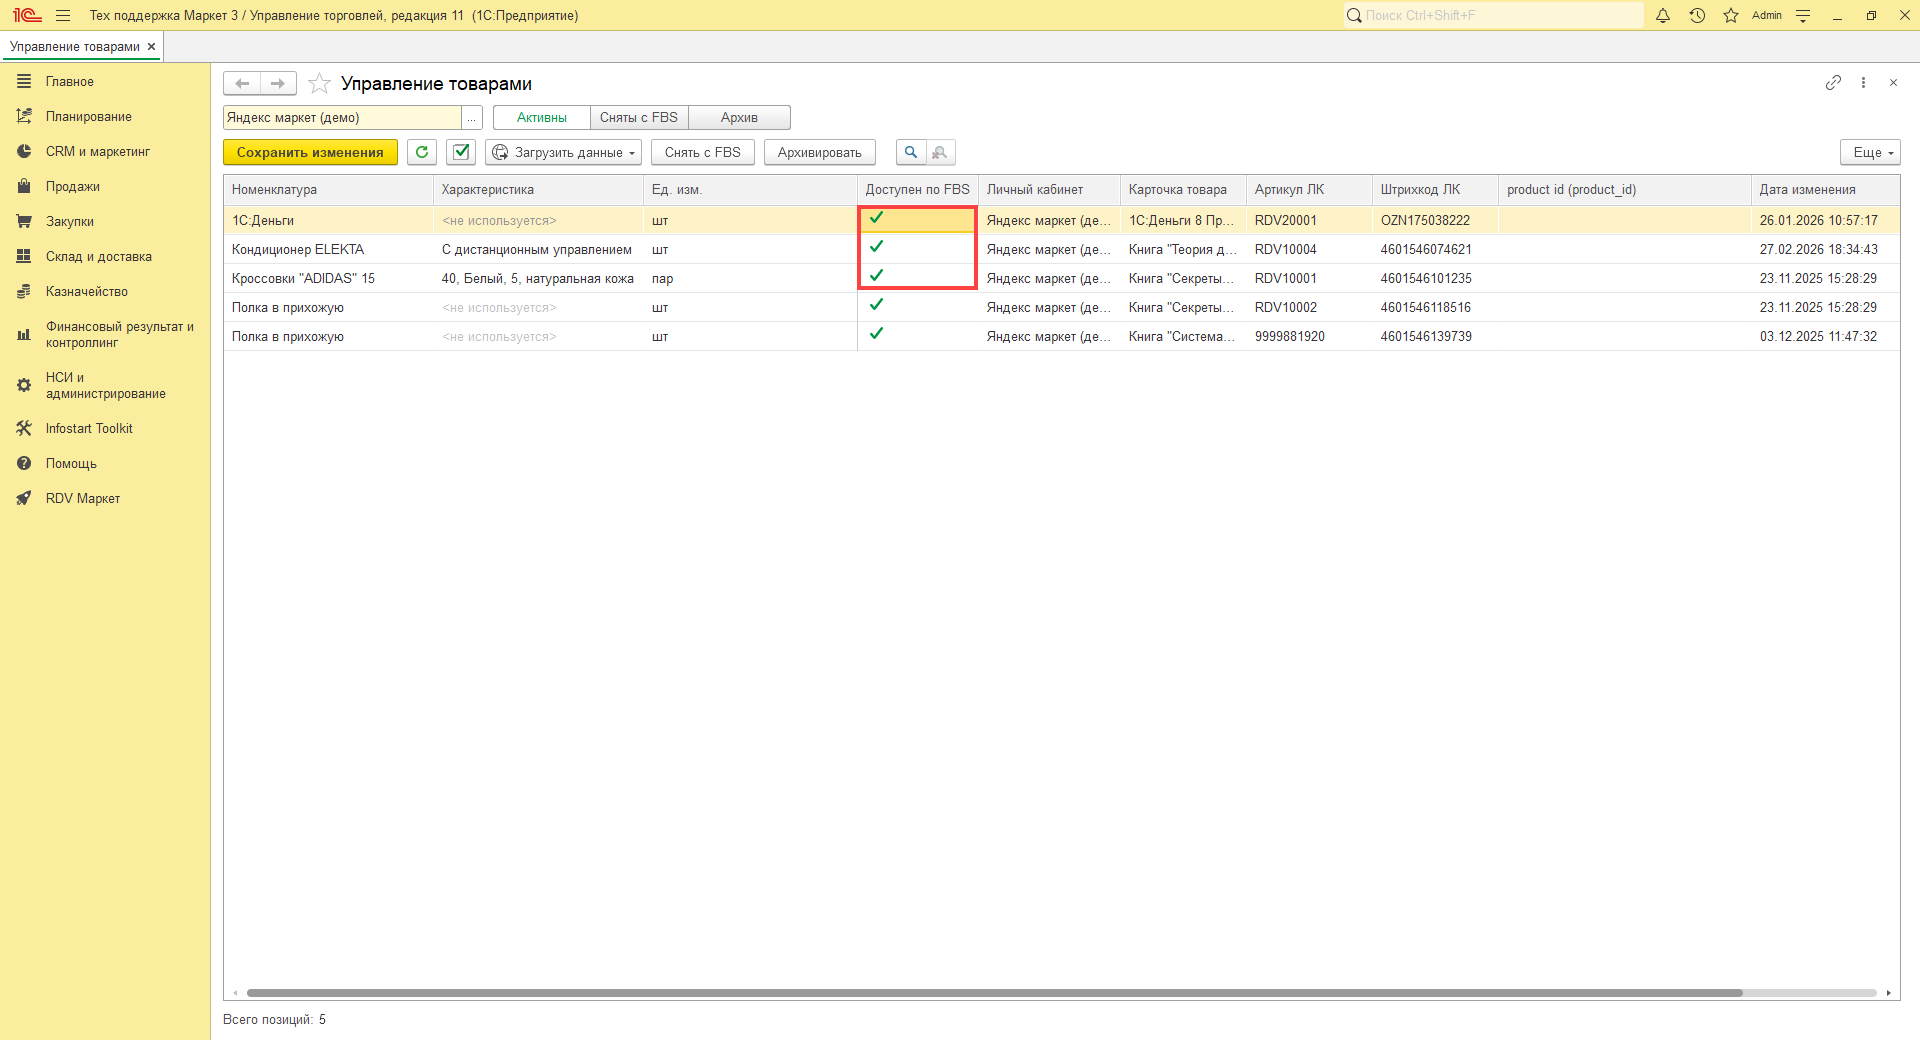Add page to favorites via star icon
This screenshot has height=1040, width=1920.
(319, 84)
